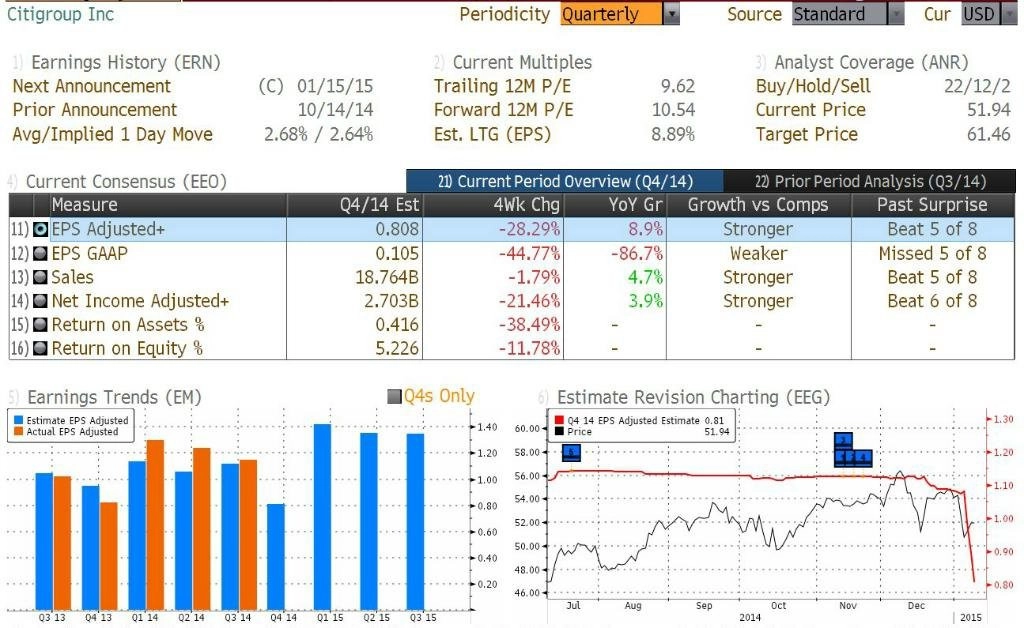Screen dimensions: 1024x628
Task: Click the July event marker on chart
Action: tap(571, 452)
